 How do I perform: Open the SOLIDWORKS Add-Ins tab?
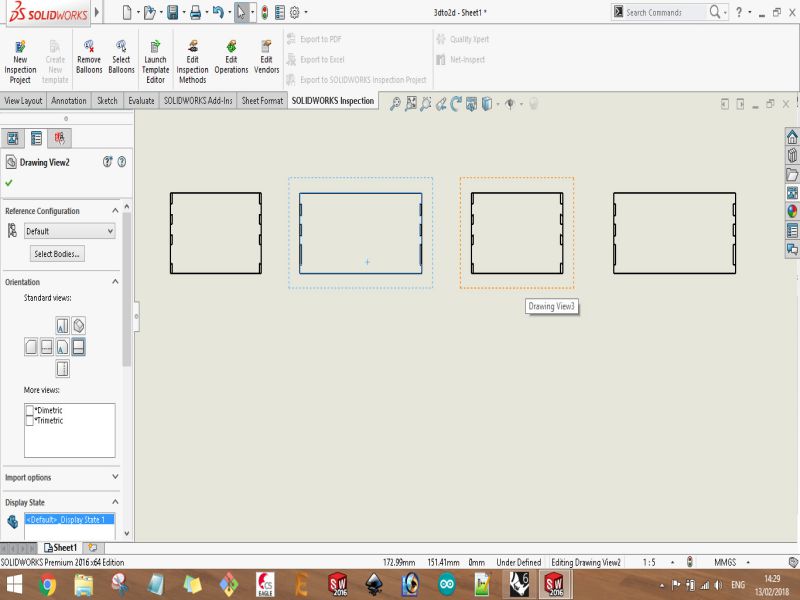click(x=198, y=101)
